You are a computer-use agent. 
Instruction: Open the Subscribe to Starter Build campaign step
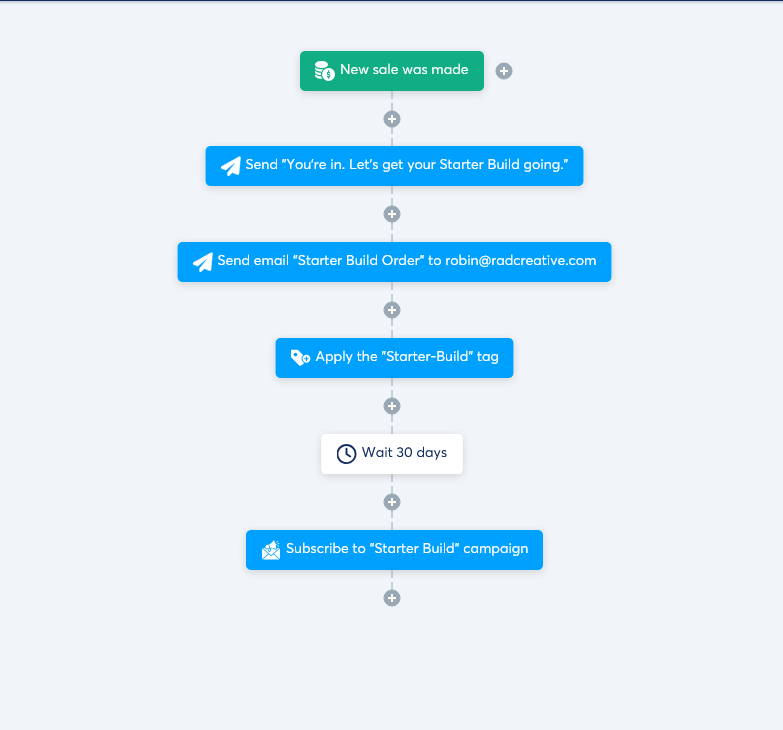tap(394, 550)
